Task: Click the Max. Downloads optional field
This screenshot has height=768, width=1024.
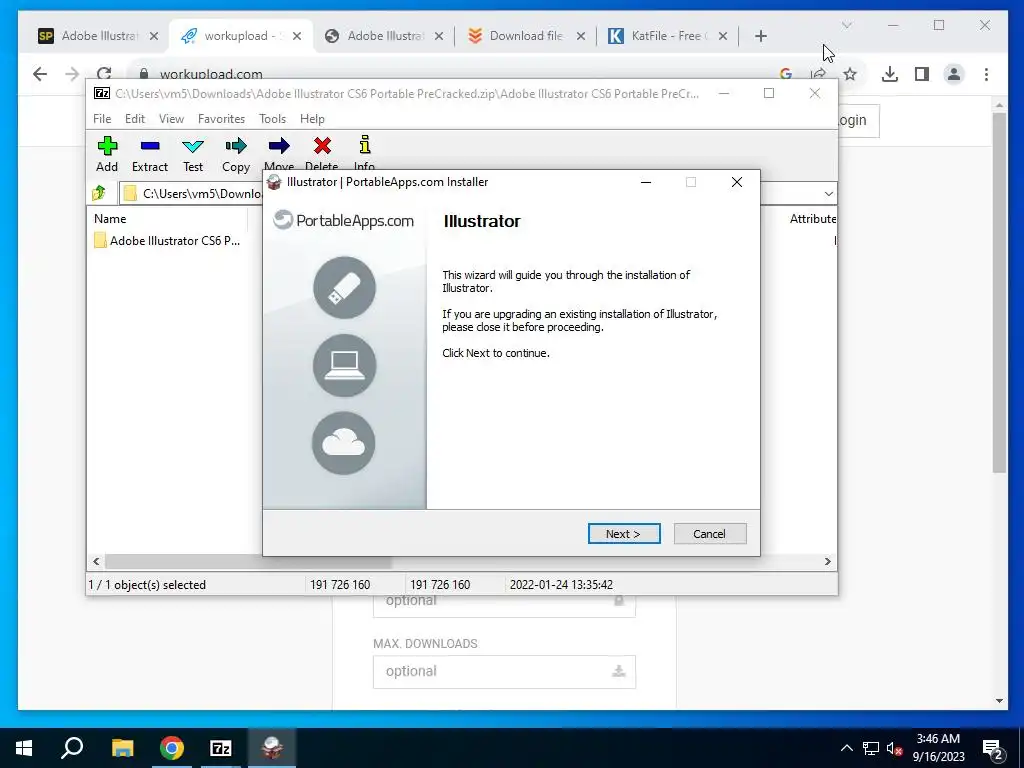Action: coord(504,671)
